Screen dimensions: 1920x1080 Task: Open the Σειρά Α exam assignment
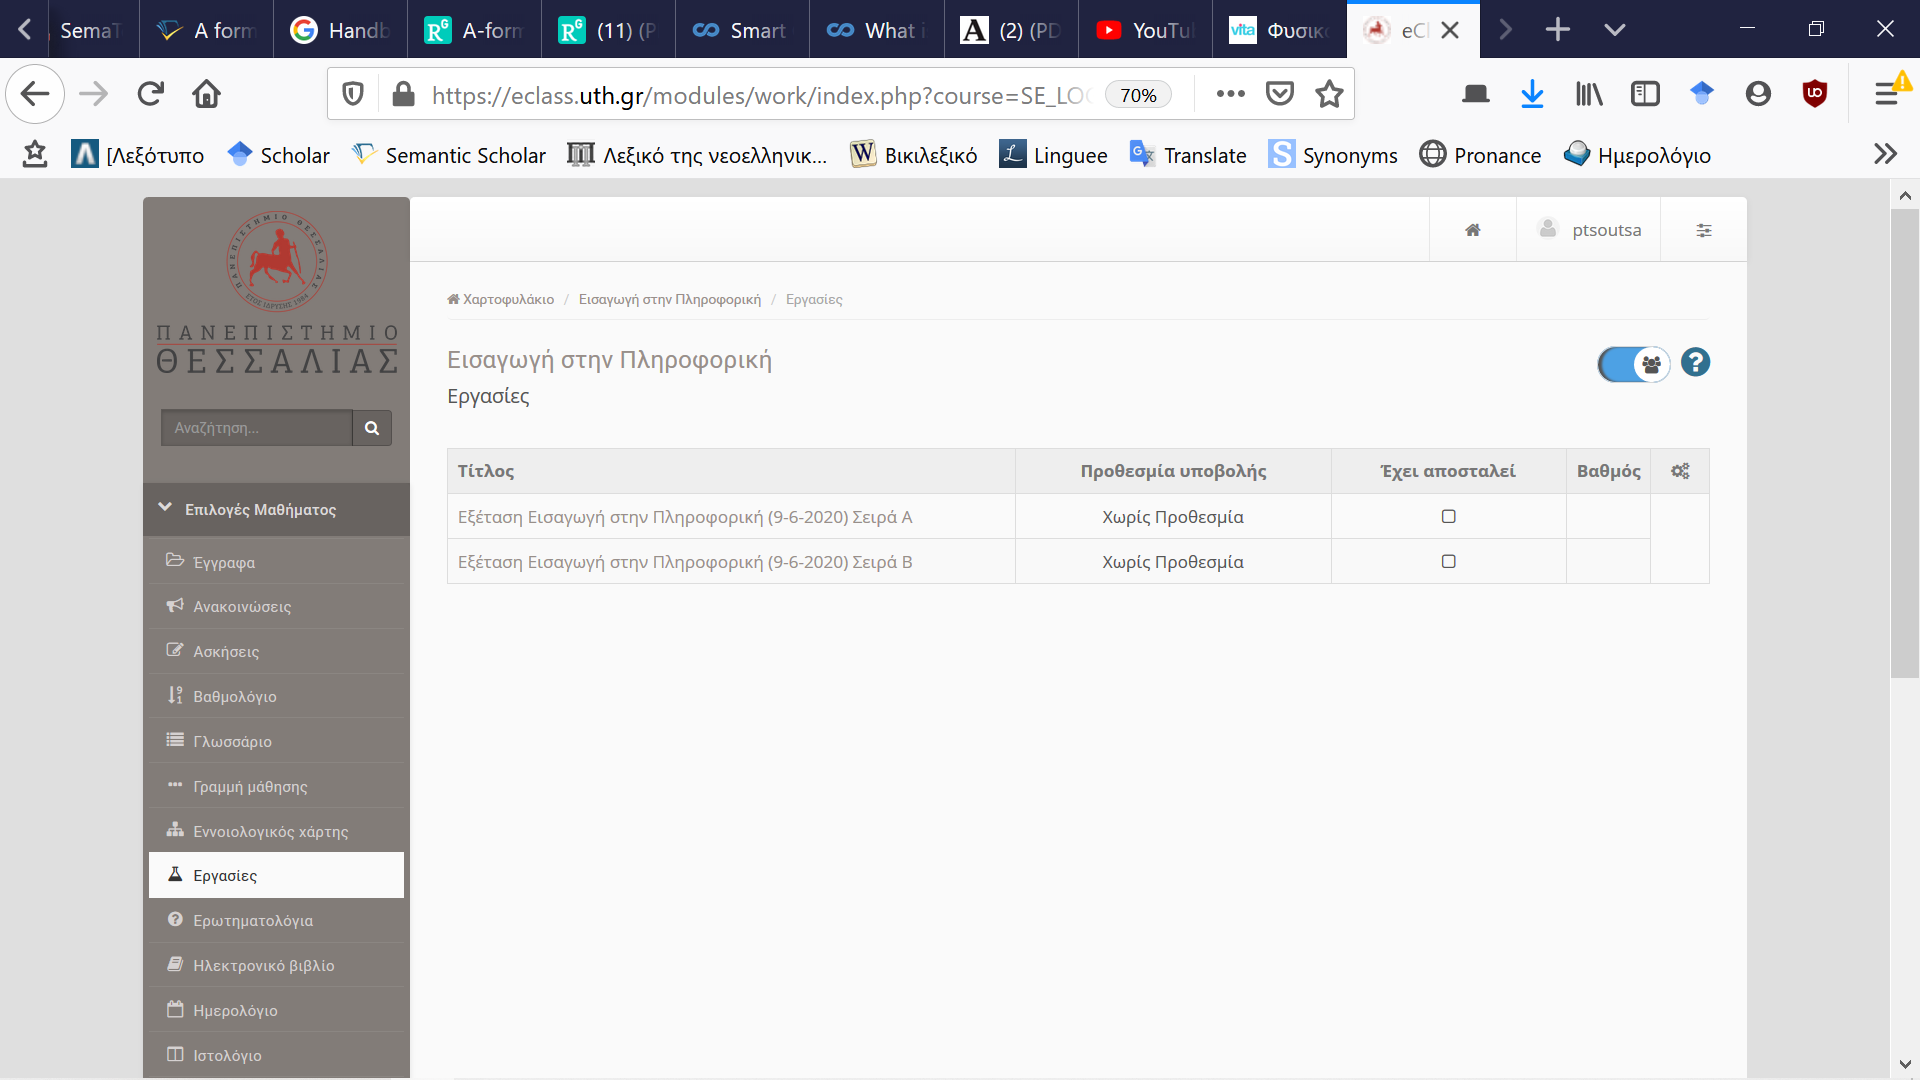(x=684, y=517)
